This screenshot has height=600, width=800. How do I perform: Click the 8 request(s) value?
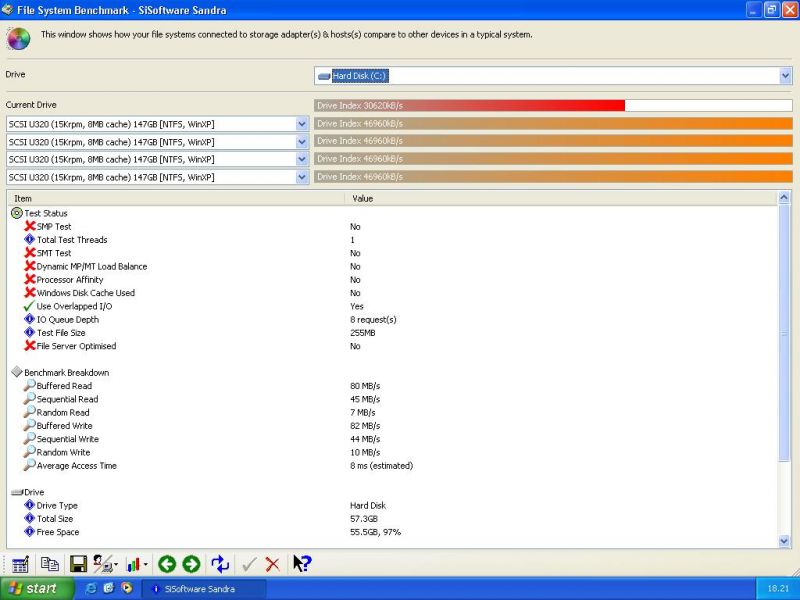(x=373, y=319)
